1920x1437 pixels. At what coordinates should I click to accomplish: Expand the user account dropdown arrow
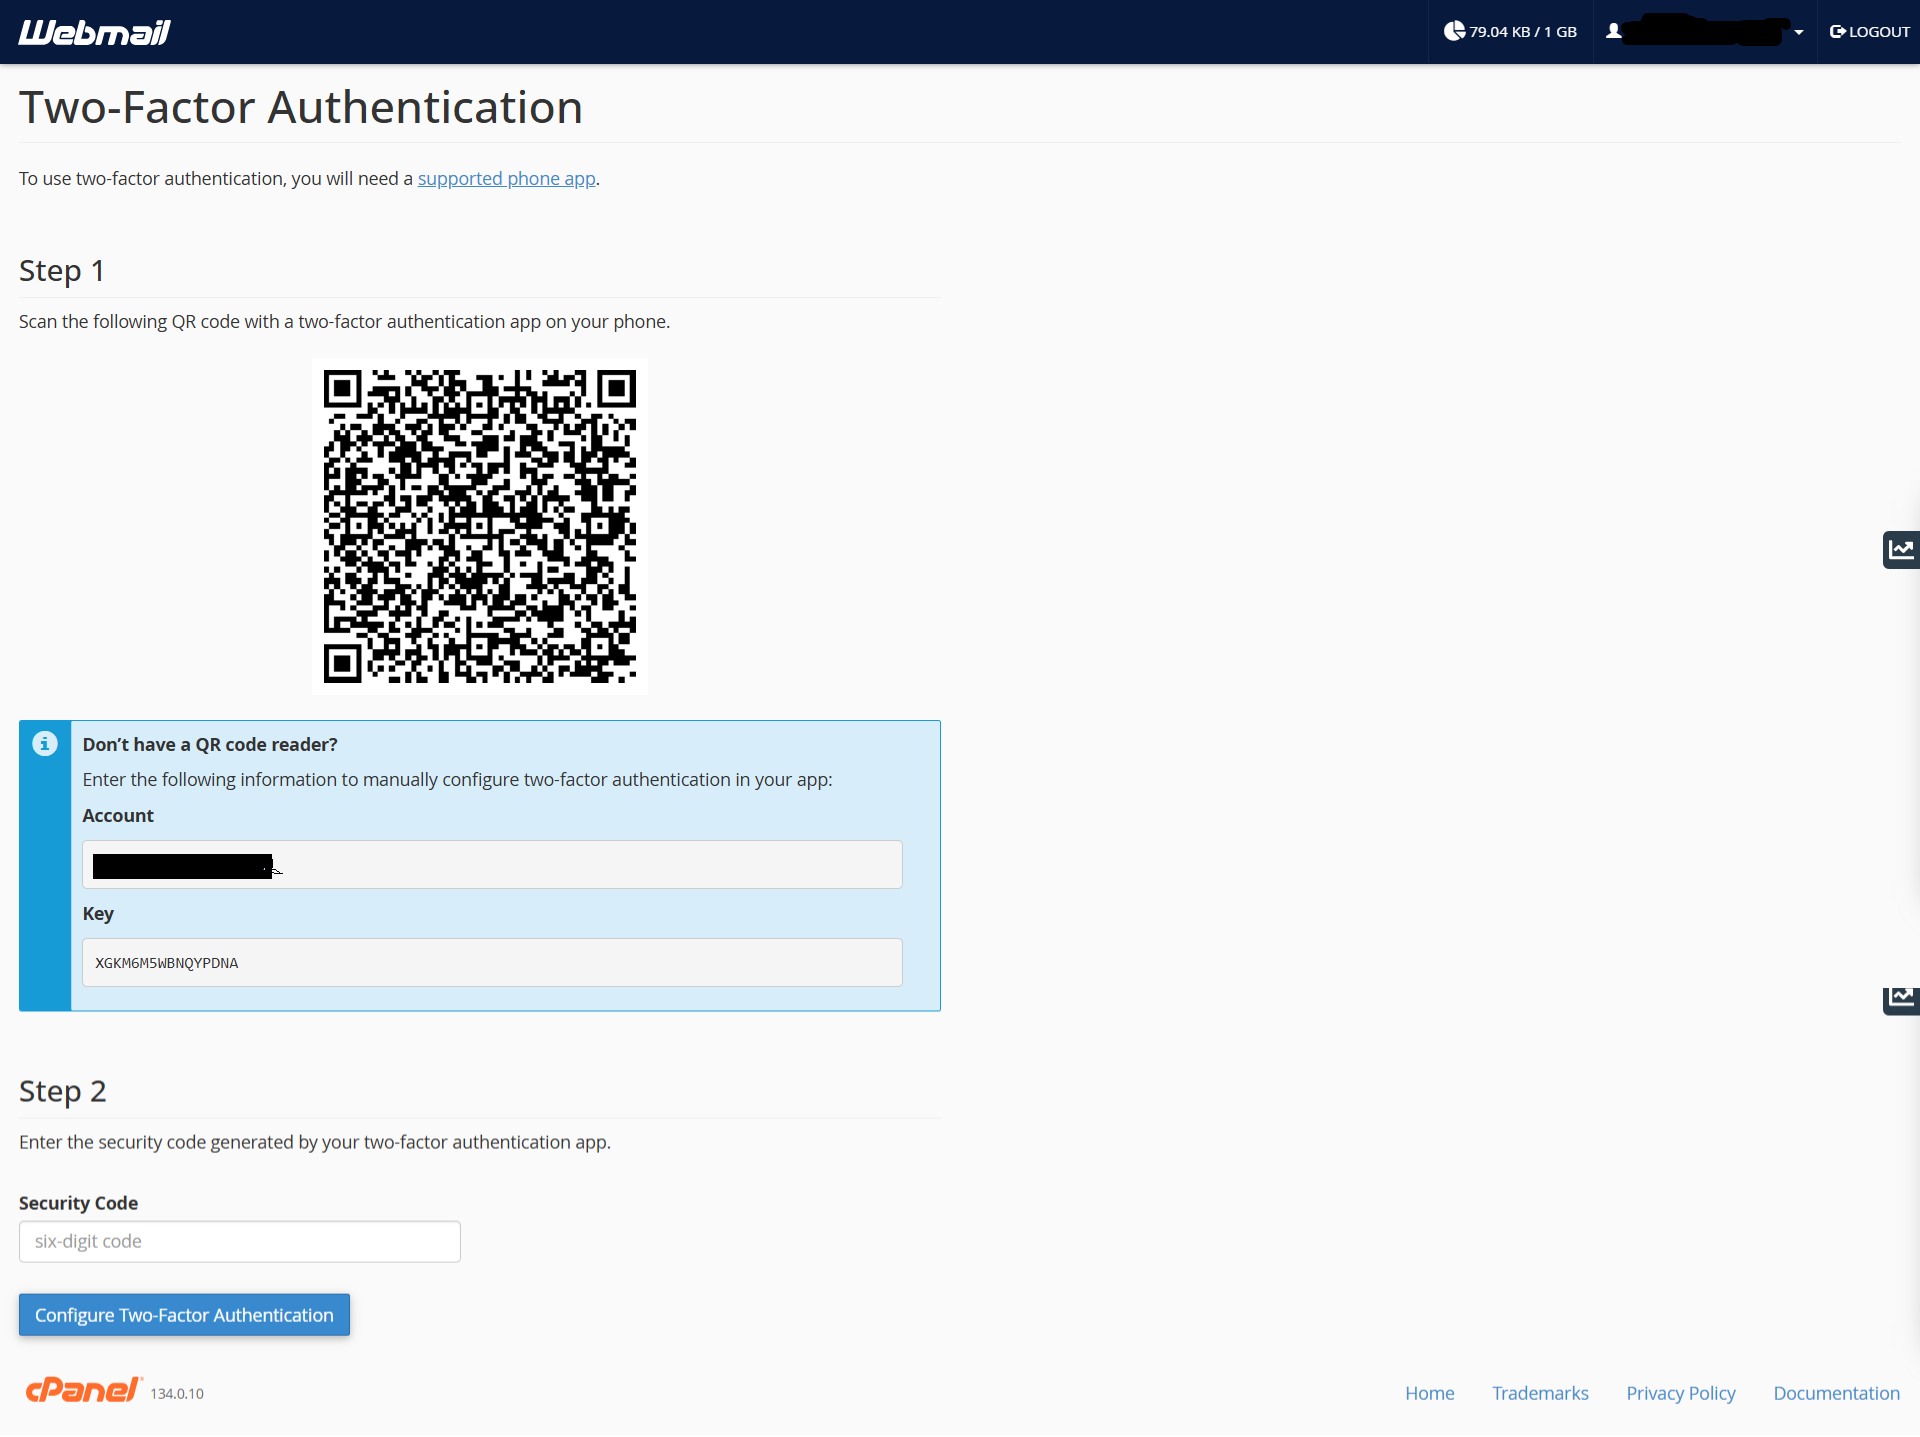pos(1798,32)
